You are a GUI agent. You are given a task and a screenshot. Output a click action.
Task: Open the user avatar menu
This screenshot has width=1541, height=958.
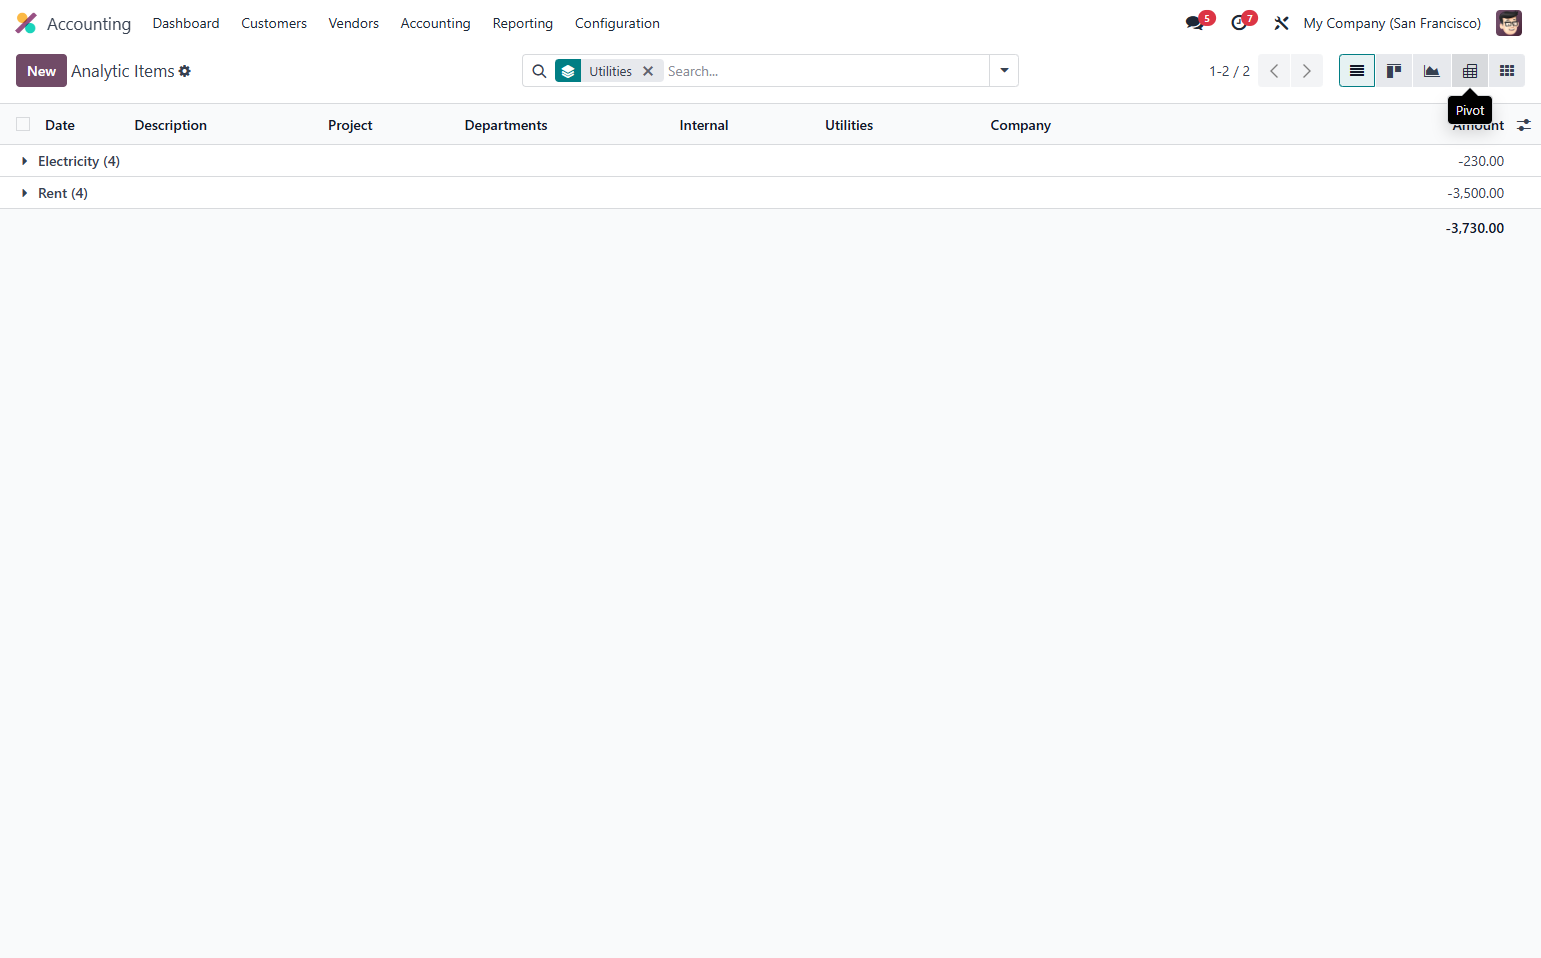point(1508,23)
